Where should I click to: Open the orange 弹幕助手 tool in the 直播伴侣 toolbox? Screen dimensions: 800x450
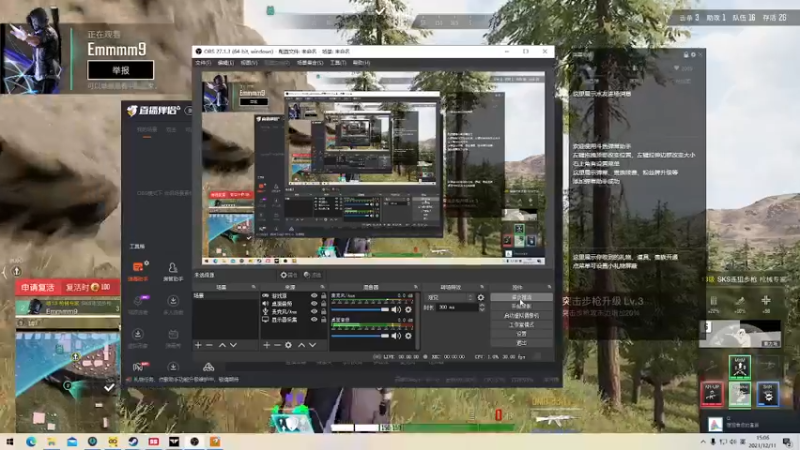(138, 271)
